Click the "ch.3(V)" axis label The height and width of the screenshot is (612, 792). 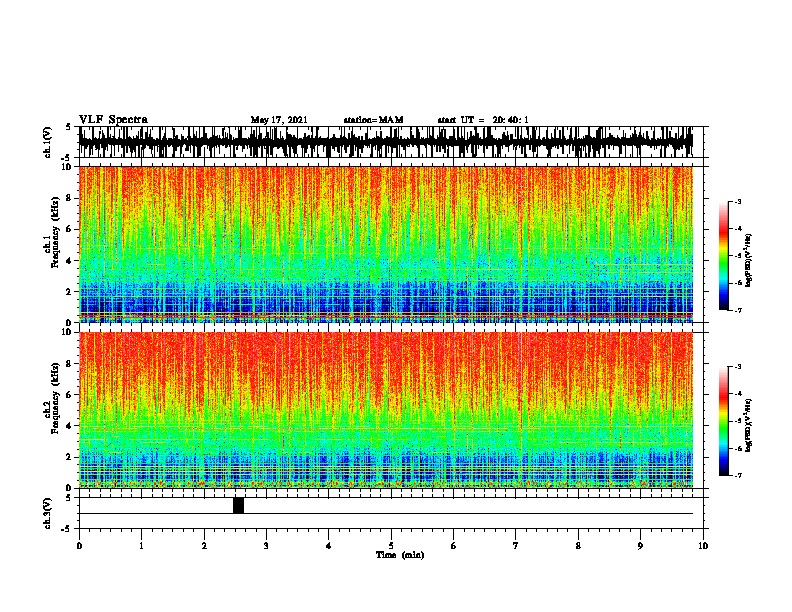48,513
